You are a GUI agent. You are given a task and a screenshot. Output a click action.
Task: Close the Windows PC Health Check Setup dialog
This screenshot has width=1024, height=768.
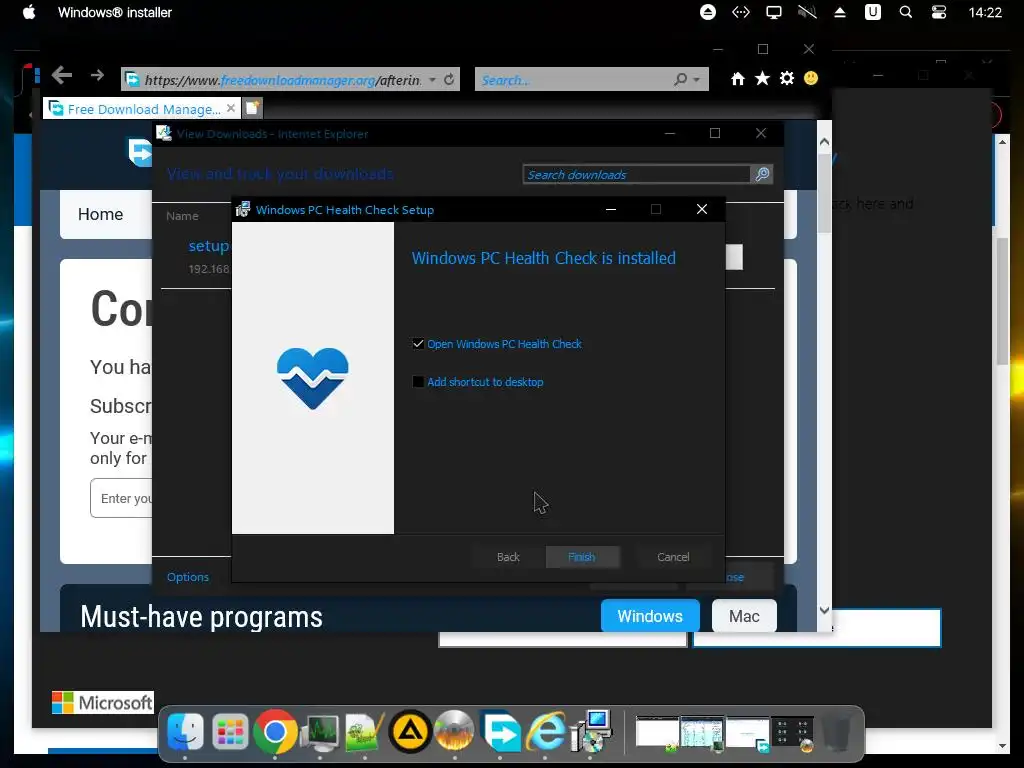pyautogui.click(x=702, y=209)
